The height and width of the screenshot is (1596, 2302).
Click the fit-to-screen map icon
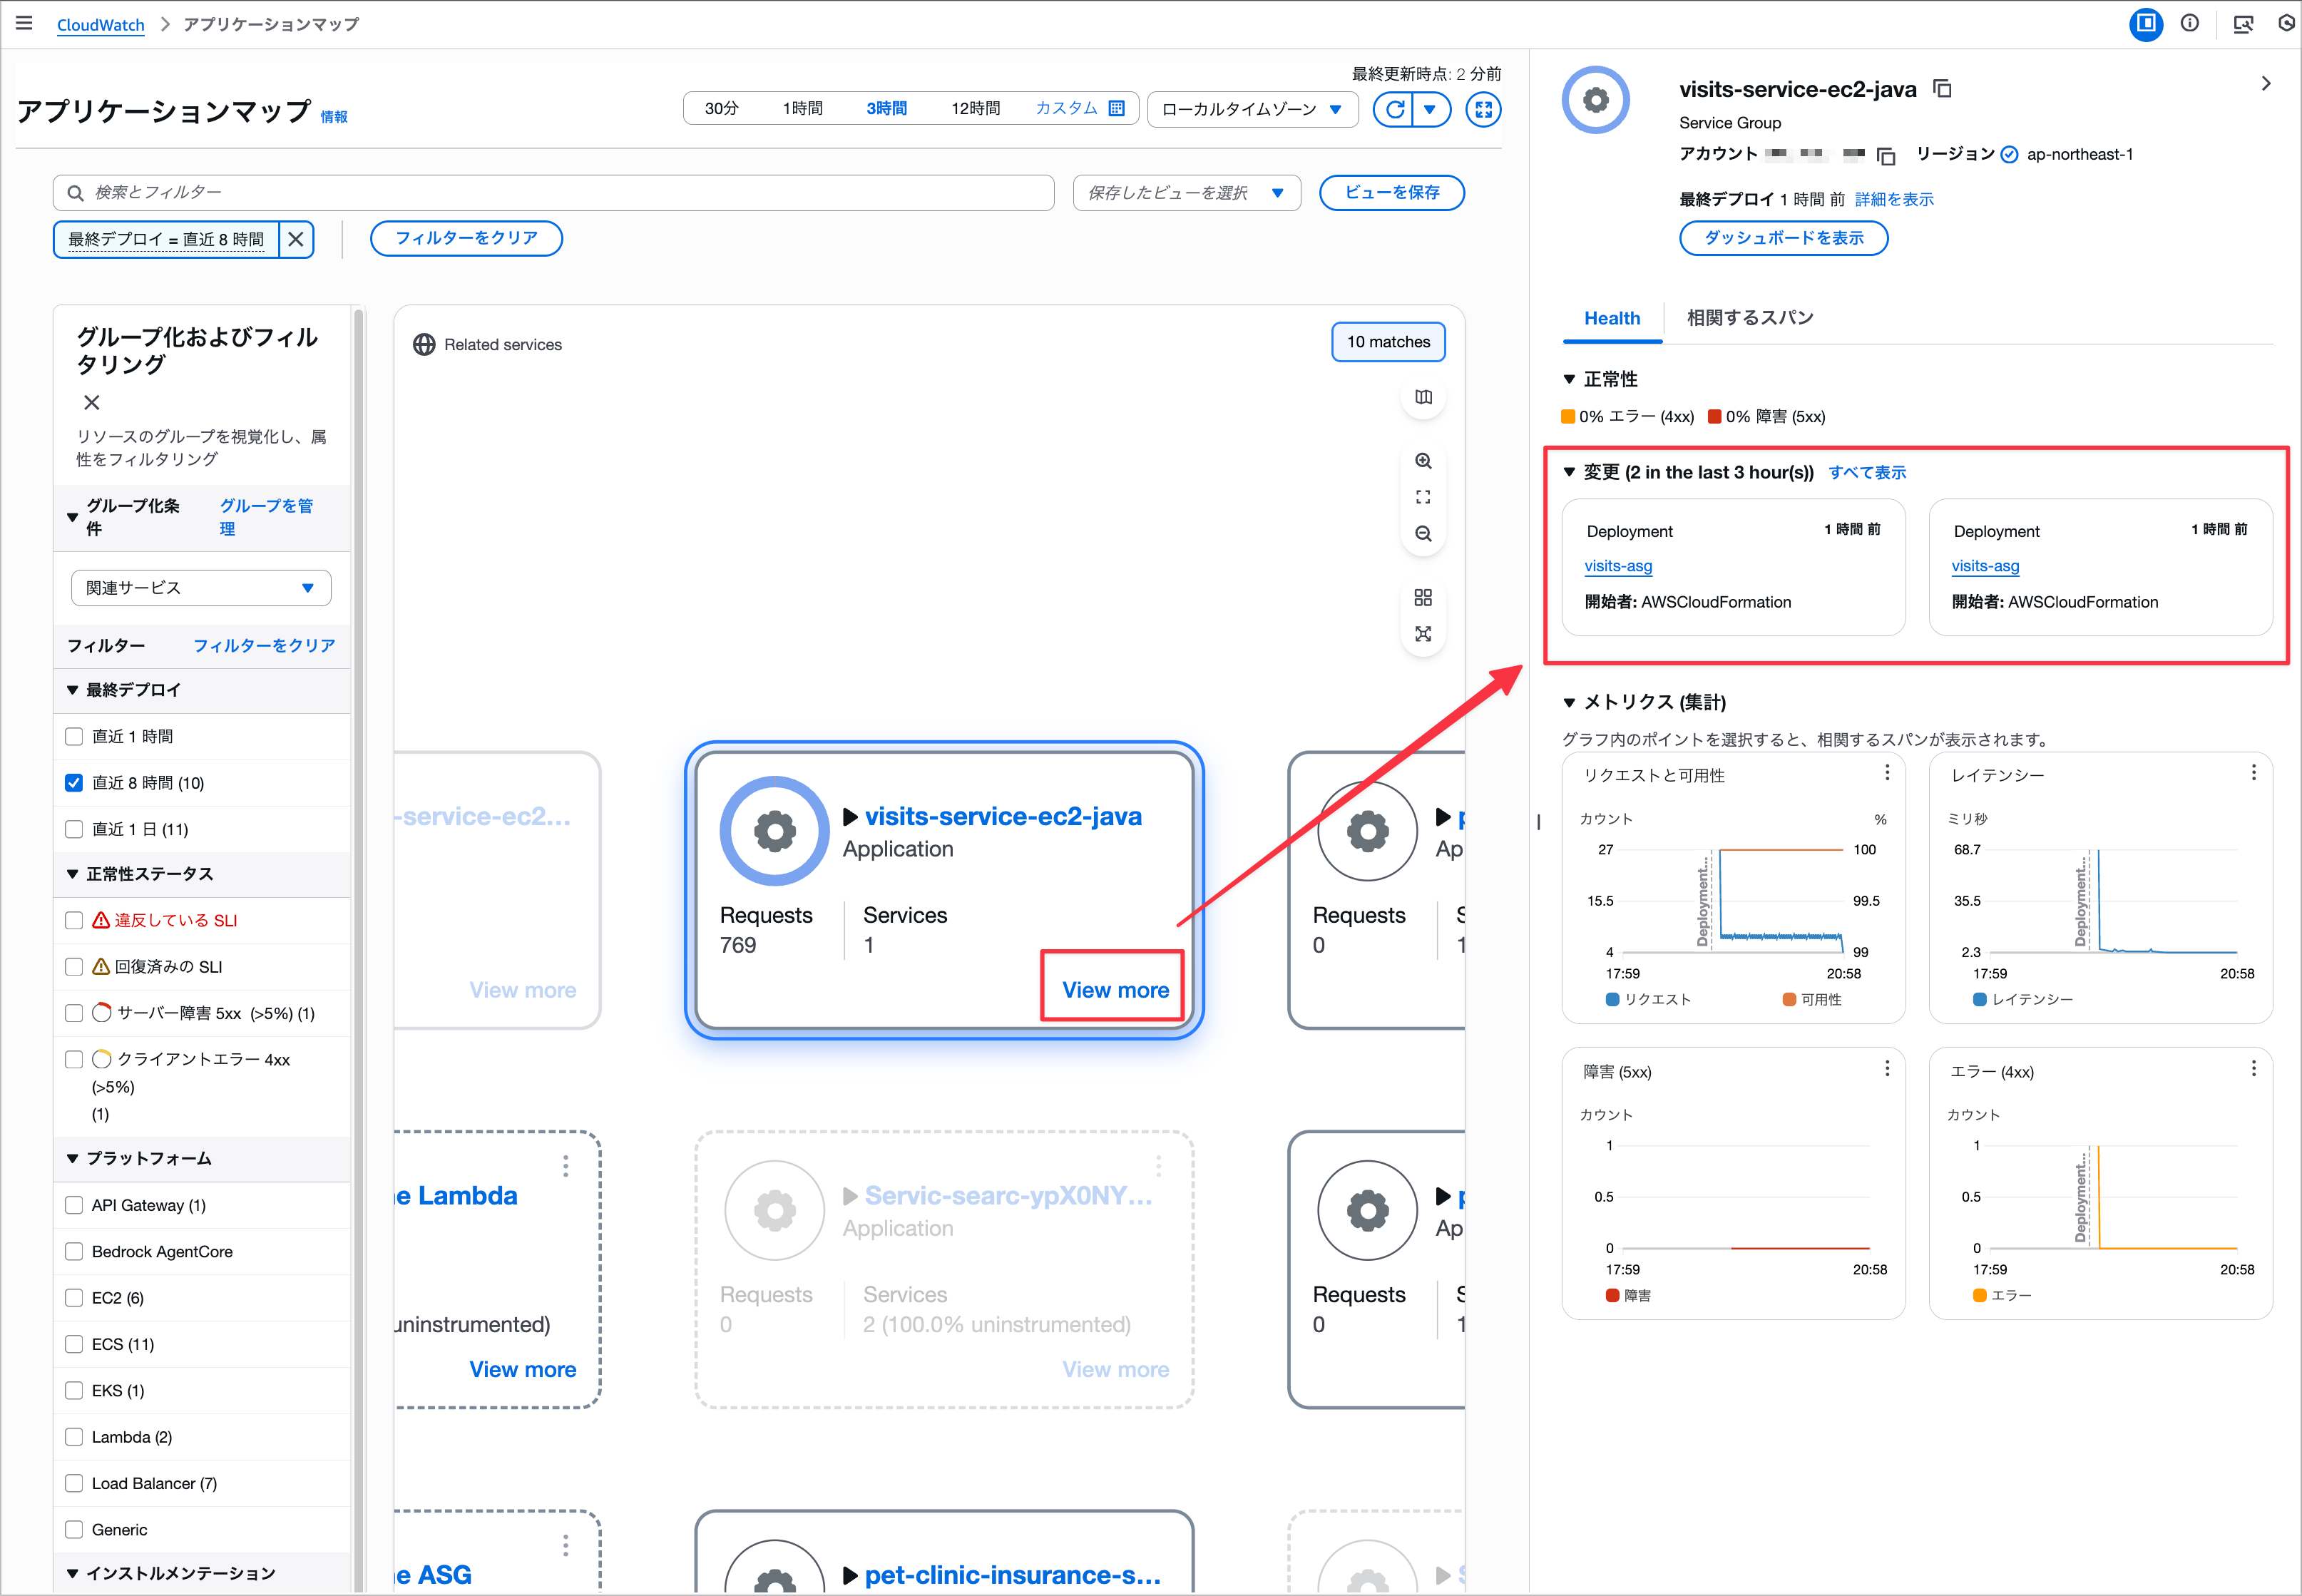(x=1423, y=497)
